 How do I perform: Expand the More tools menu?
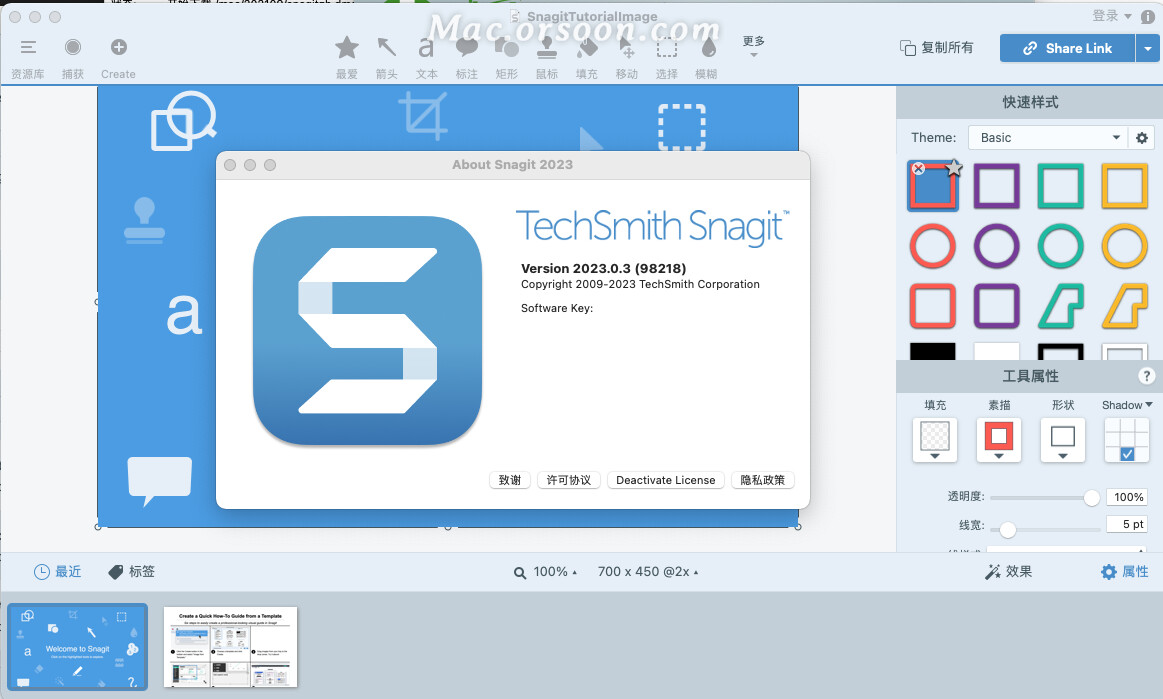754,46
